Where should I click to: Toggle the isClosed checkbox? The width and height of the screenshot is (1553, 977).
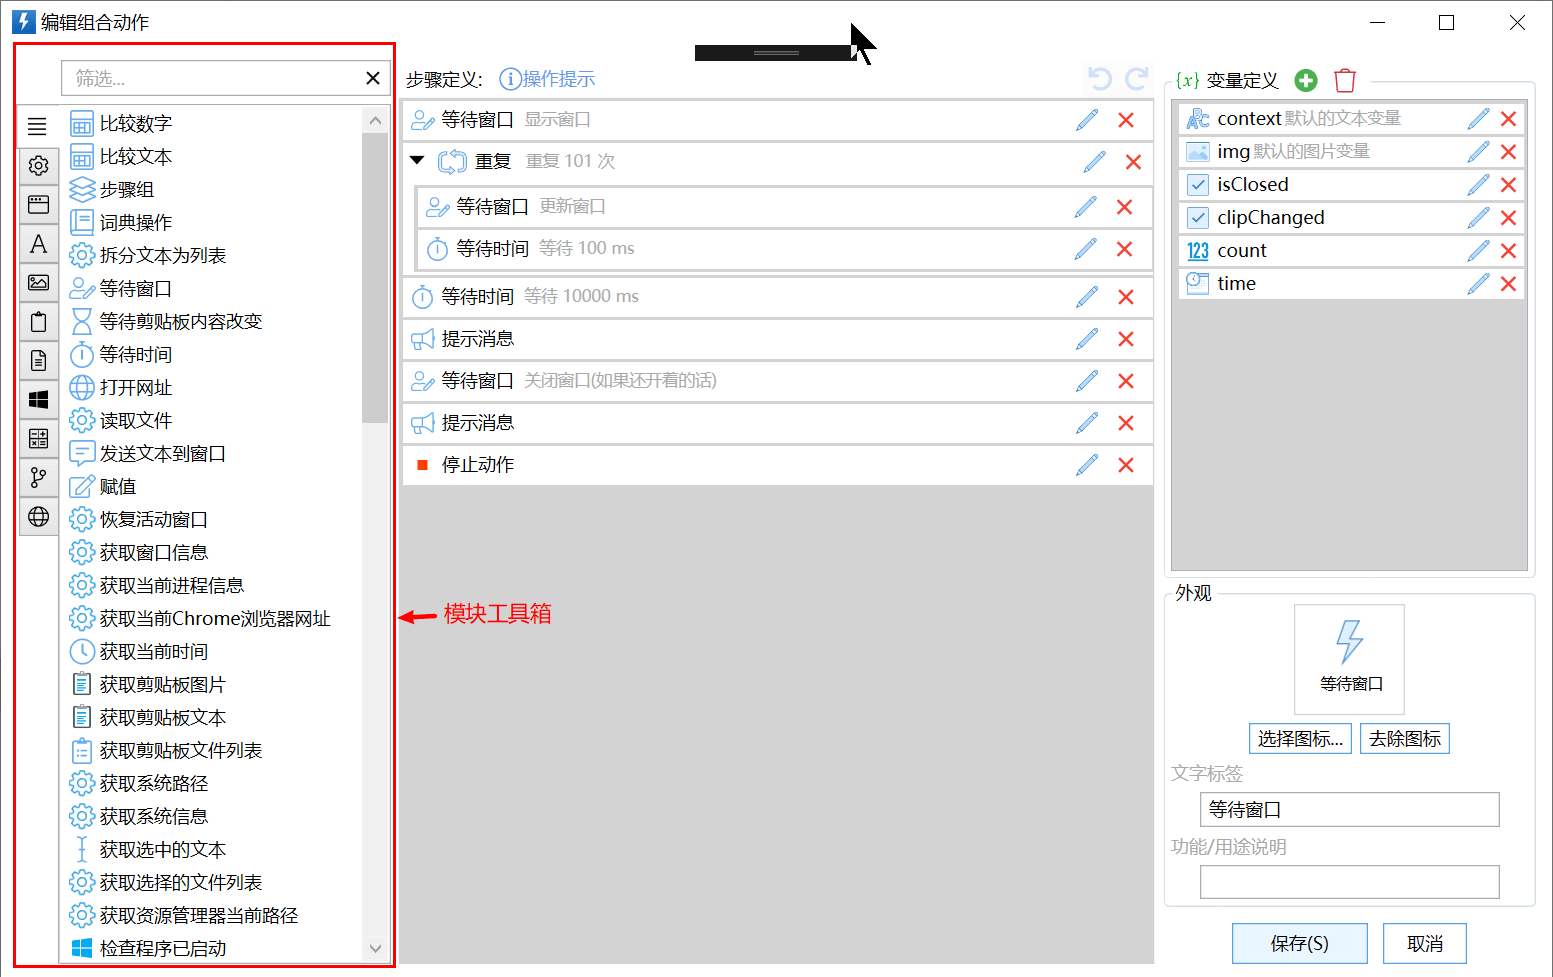[x=1198, y=185]
